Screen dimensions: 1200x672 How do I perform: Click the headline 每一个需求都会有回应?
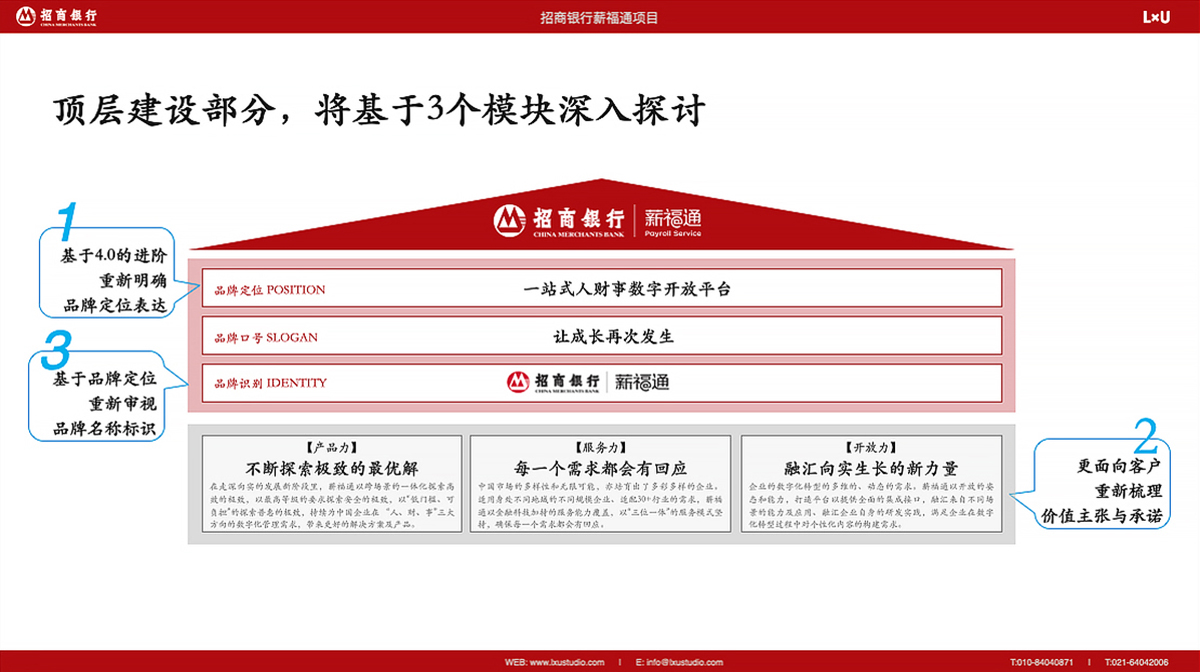[x=600, y=468]
